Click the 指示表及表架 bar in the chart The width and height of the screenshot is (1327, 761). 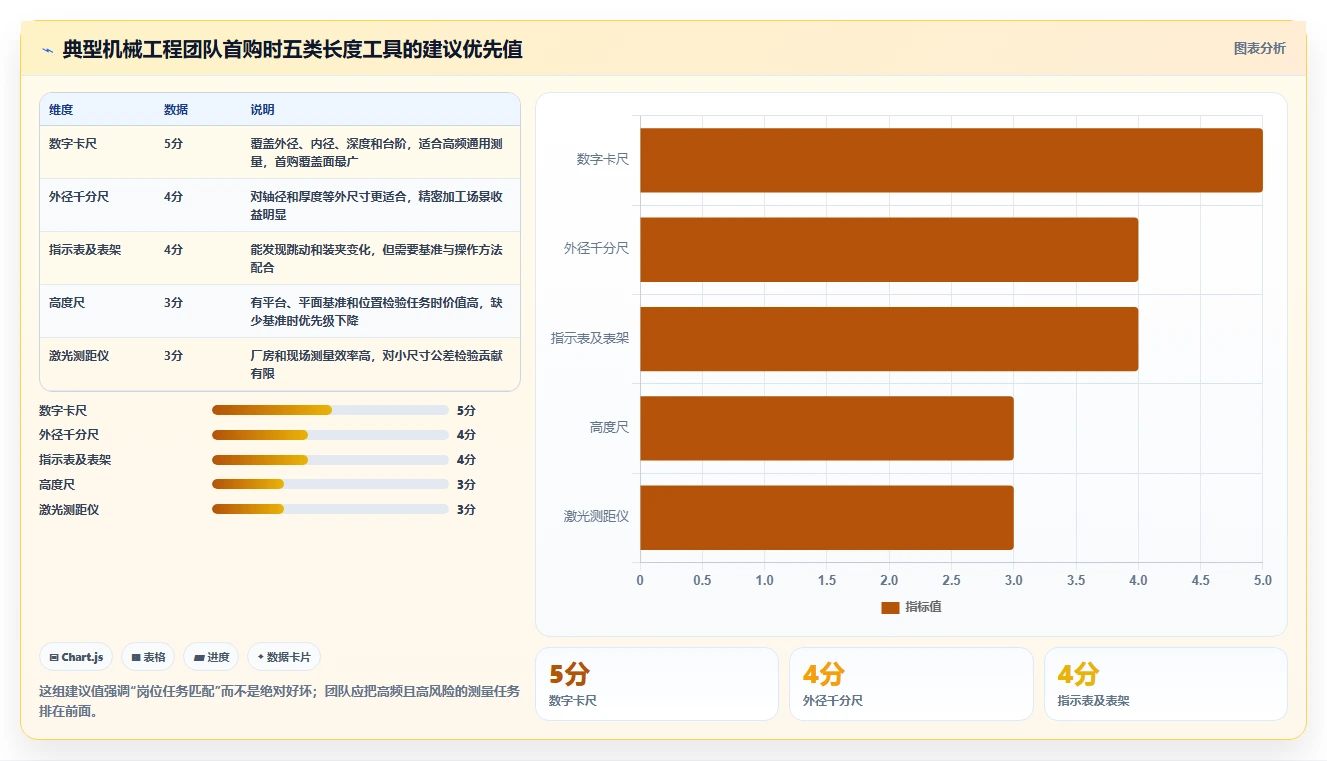tap(889, 339)
